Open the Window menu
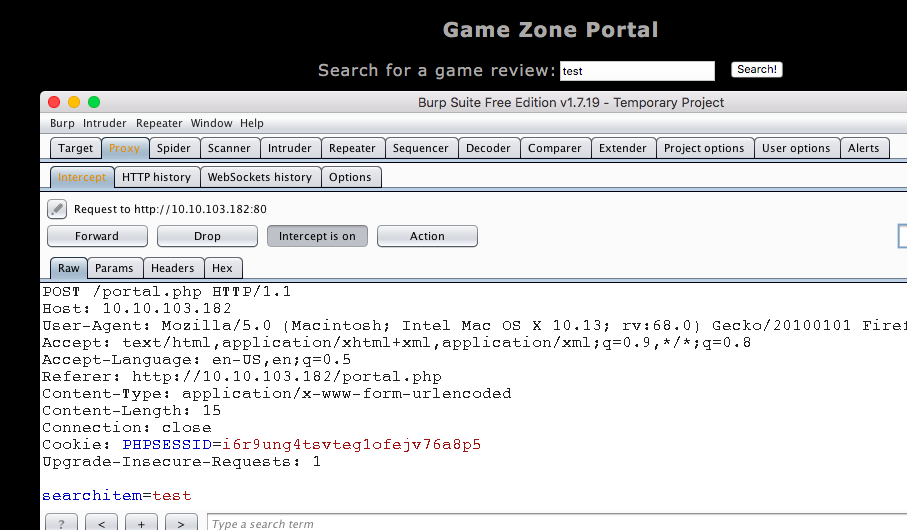907x530 pixels. click(211, 123)
